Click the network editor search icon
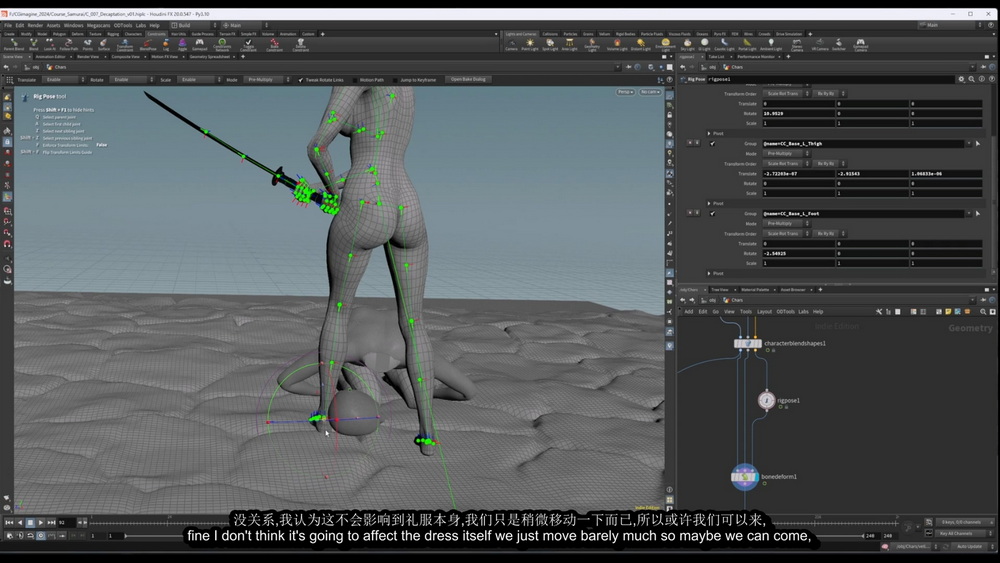The height and width of the screenshot is (563, 1000). pos(983,312)
